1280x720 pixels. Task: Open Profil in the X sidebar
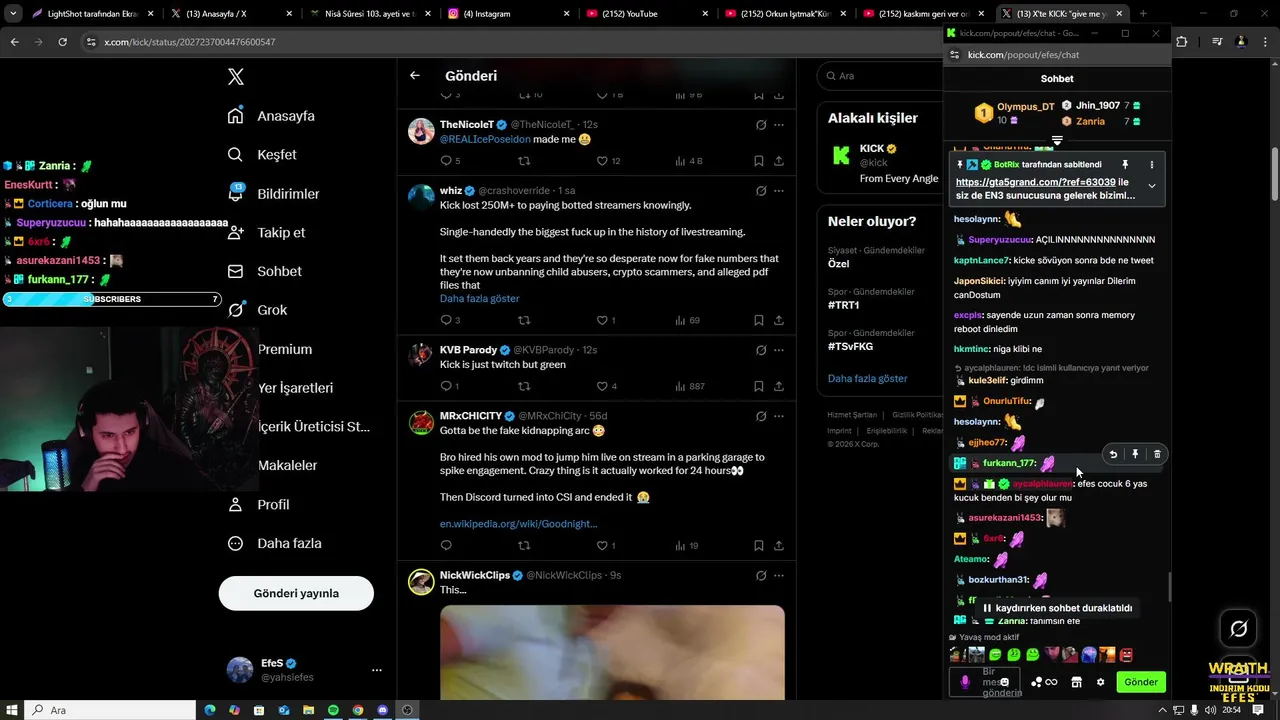click(x=258, y=505)
